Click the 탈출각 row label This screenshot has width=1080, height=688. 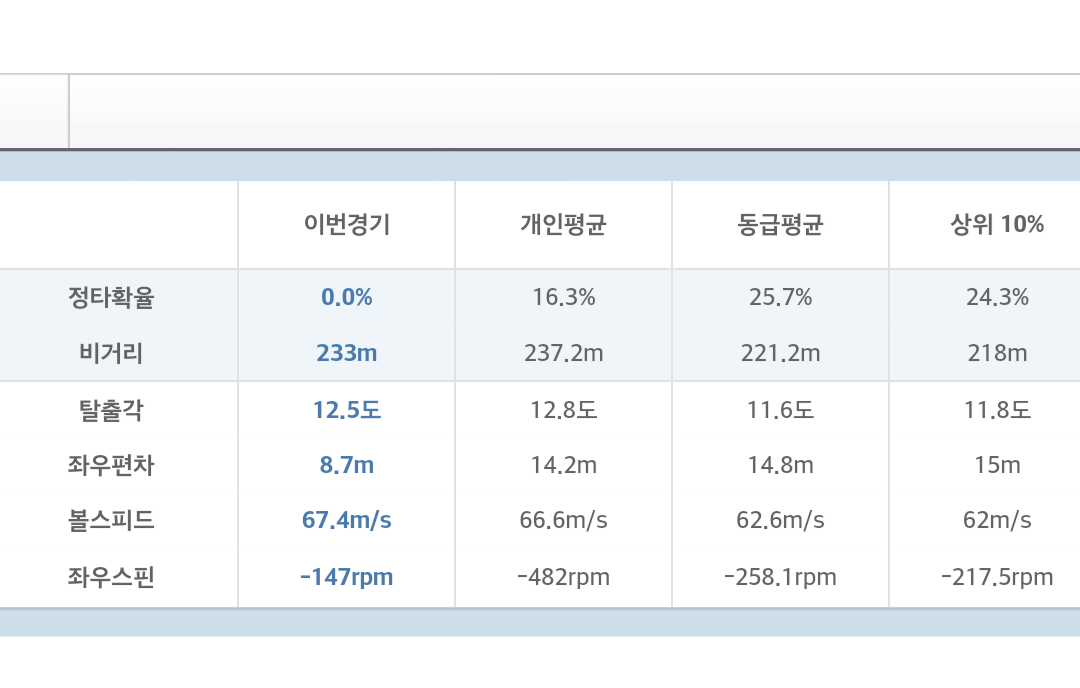(x=111, y=410)
